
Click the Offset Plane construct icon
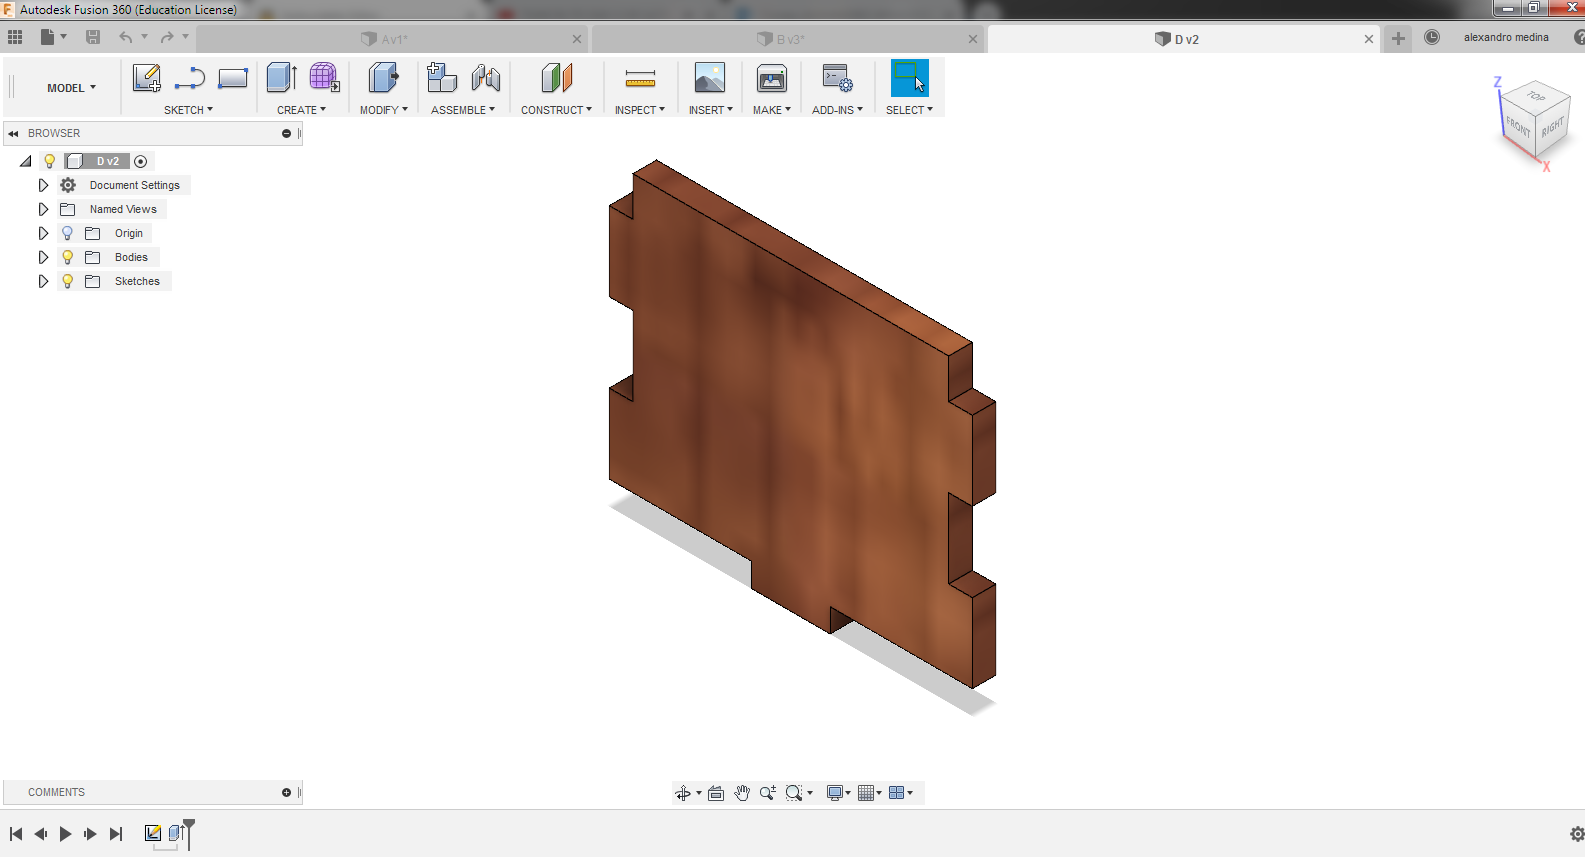(x=557, y=78)
